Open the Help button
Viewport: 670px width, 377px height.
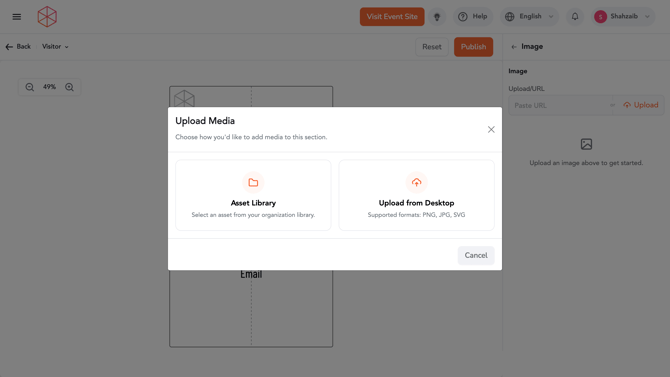pyautogui.click(x=473, y=17)
